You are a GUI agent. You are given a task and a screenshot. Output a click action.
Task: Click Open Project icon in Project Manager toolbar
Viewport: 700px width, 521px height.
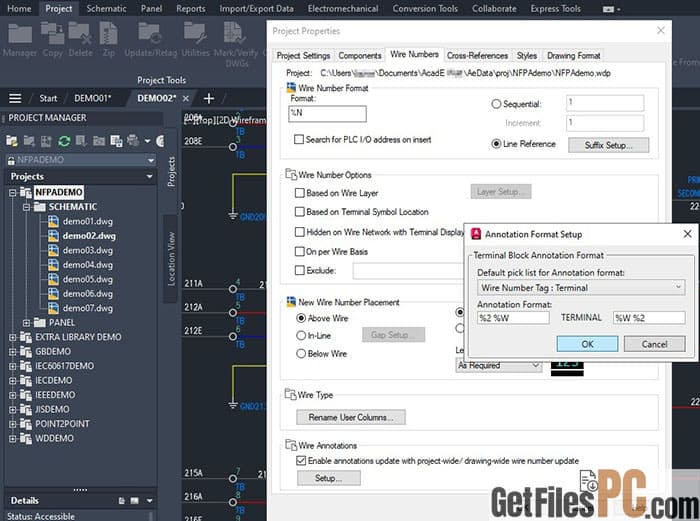coord(12,142)
